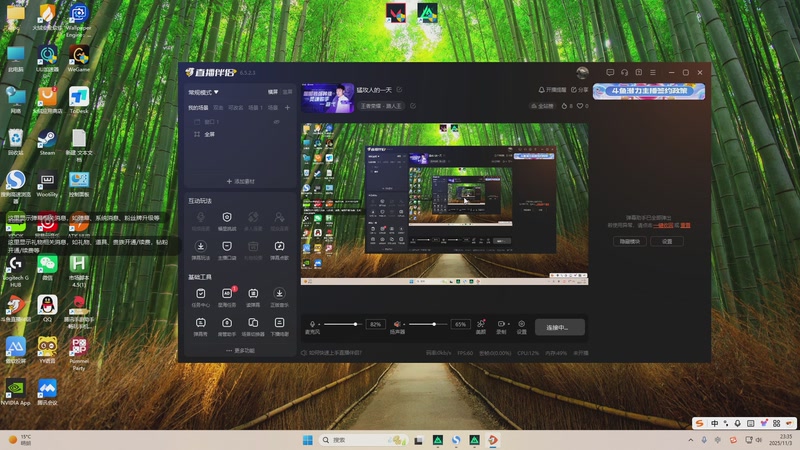
Task: Open the WeGame desktop icon
Action: 79,59
